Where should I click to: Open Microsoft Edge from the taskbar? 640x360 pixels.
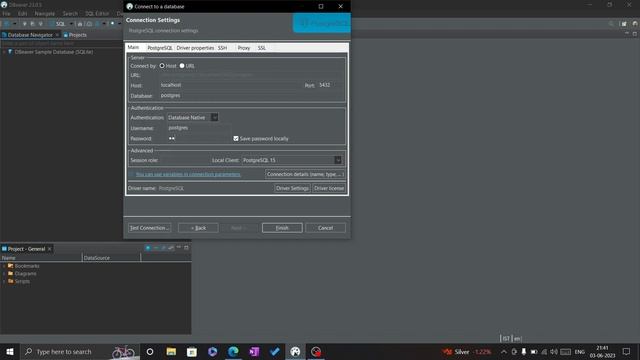233,351
